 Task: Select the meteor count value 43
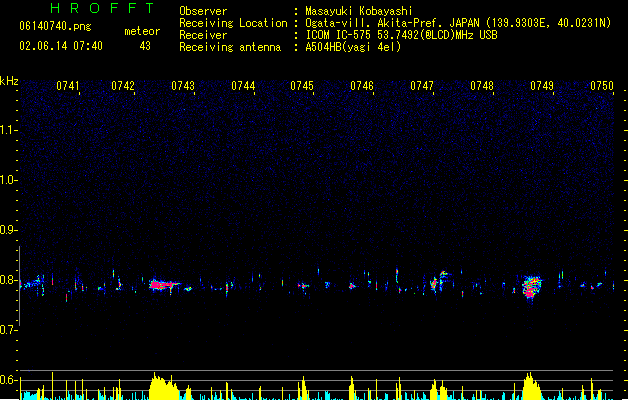(x=145, y=46)
